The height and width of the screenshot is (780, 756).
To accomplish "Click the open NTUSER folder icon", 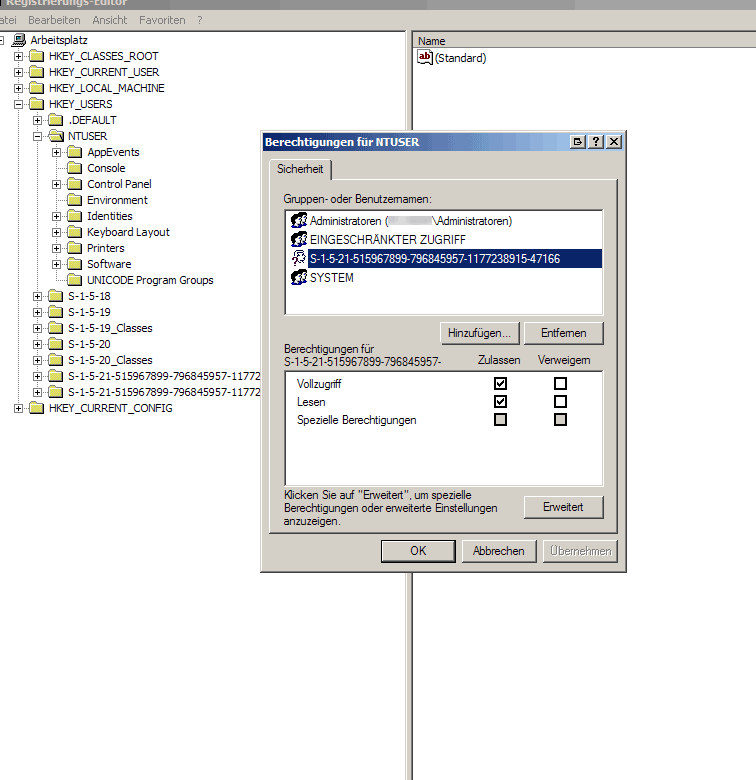I will point(56,136).
